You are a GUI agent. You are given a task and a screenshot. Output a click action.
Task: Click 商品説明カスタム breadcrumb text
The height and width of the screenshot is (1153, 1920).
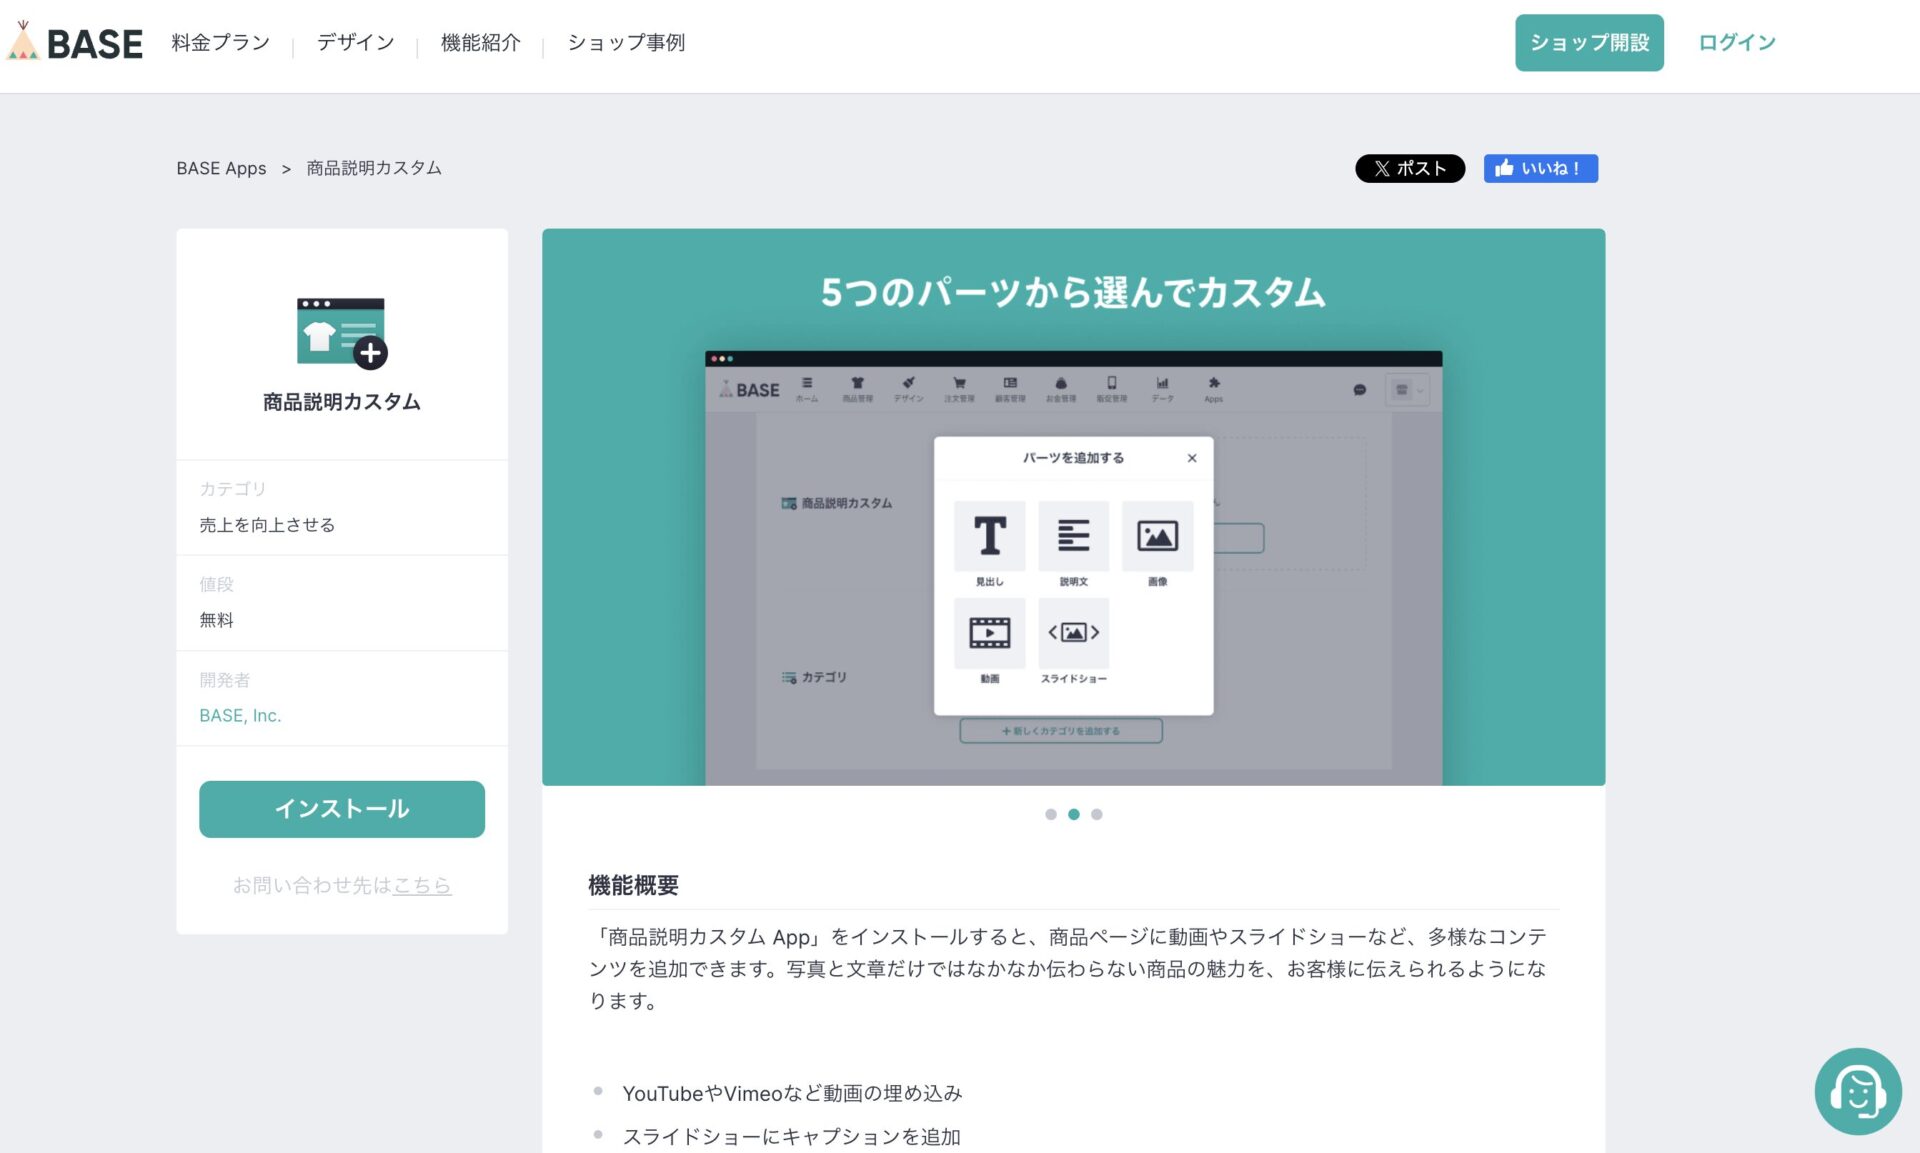coord(374,168)
